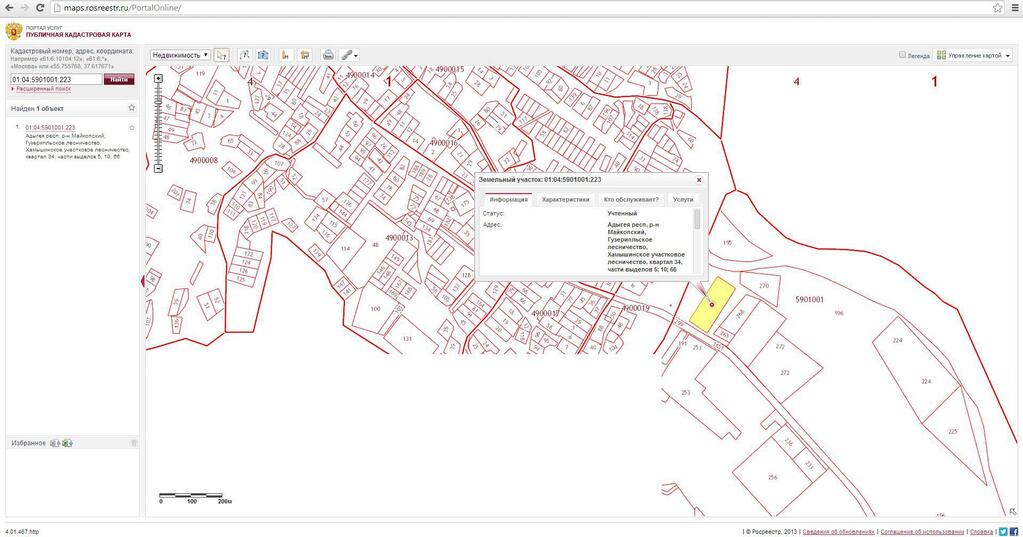1023x537 pixels.
Task: Open the Сведения об обновлениях link
Action: [x=838, y=532]
